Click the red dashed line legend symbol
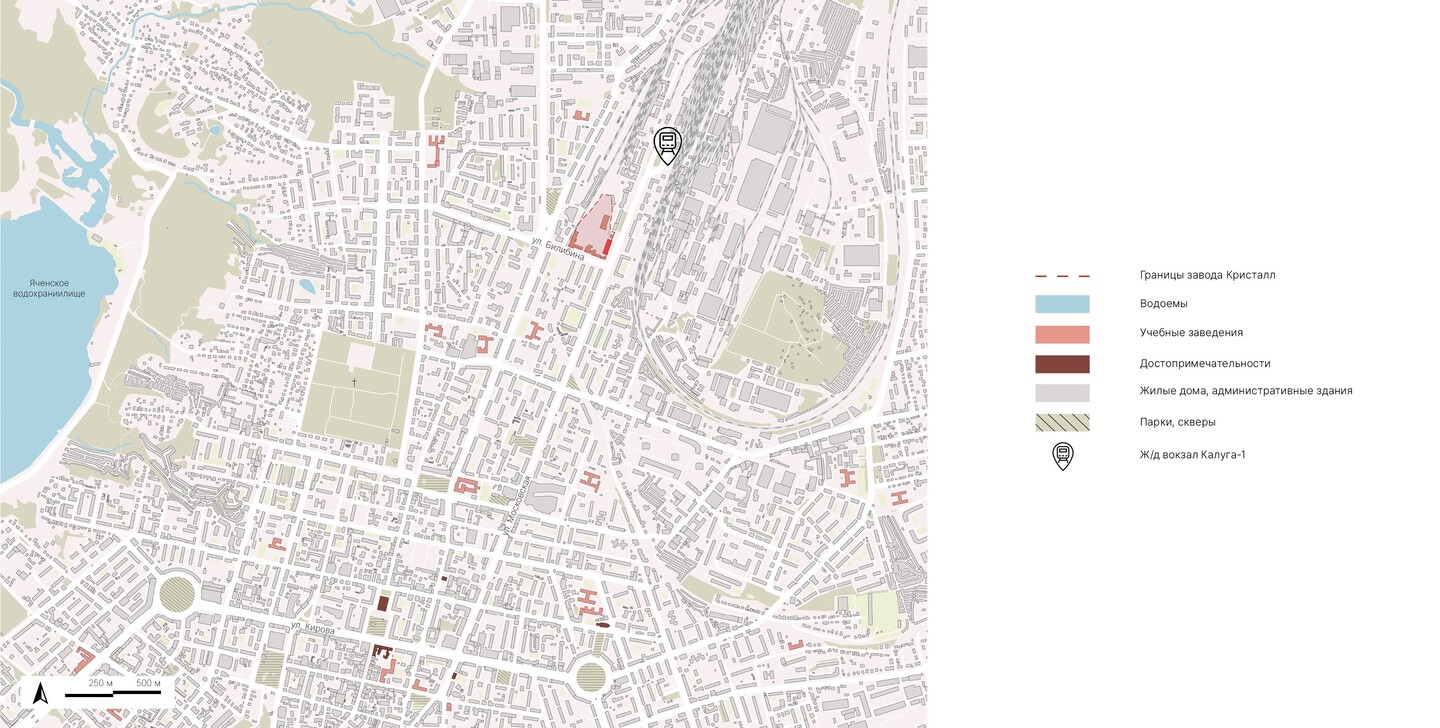This screenshot has width=1440, height=728. (1062, 276)
